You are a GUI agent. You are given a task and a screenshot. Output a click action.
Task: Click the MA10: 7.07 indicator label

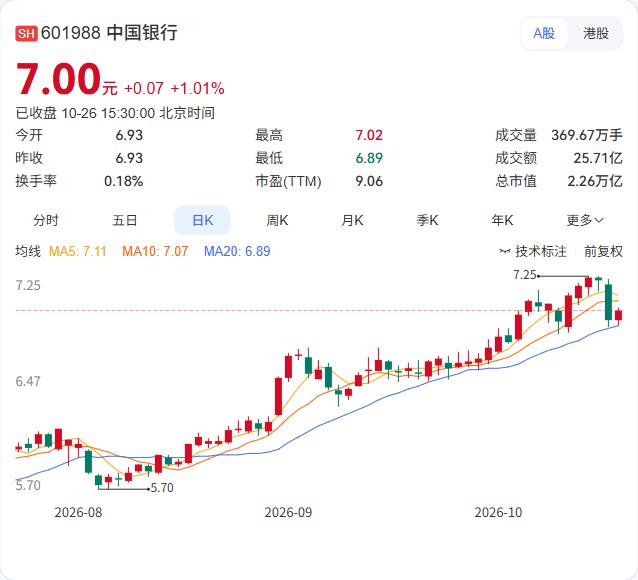click(155, 251)
